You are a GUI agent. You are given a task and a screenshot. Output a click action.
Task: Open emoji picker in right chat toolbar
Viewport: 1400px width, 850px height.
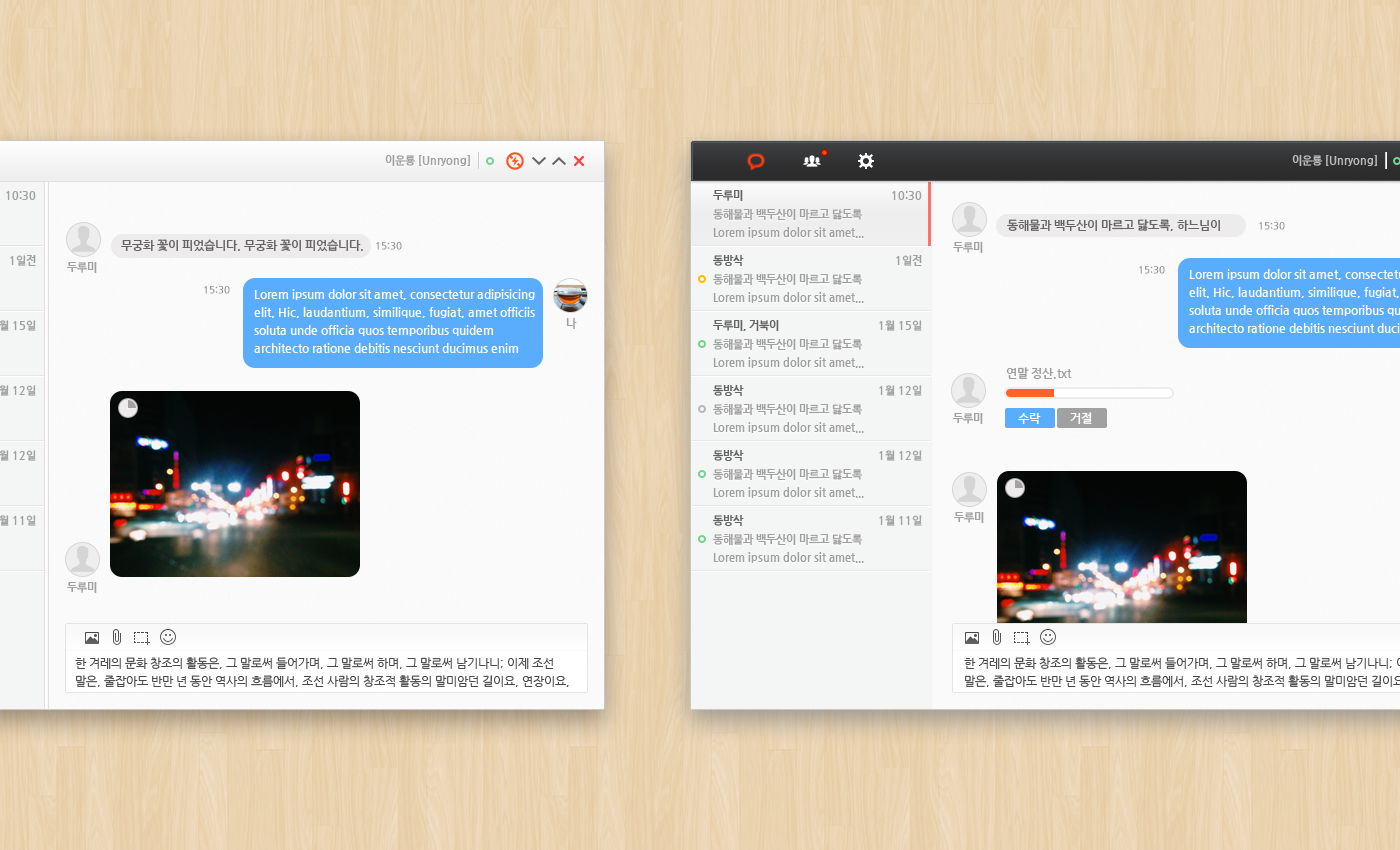pos(1048,637)
